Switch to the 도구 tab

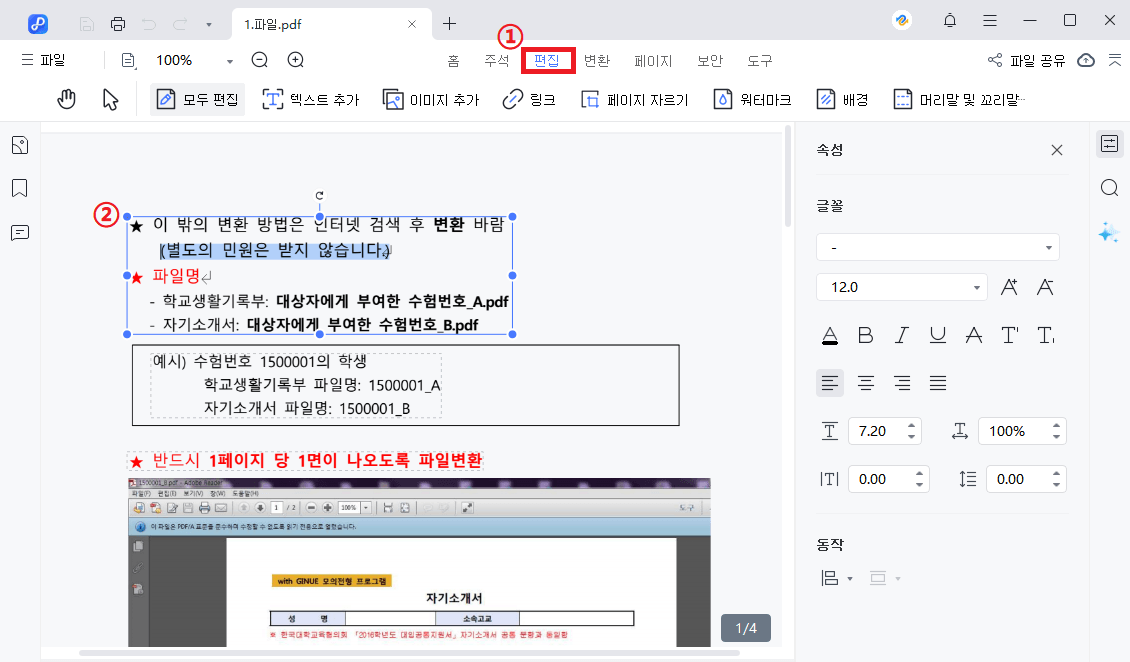point(760,61)
